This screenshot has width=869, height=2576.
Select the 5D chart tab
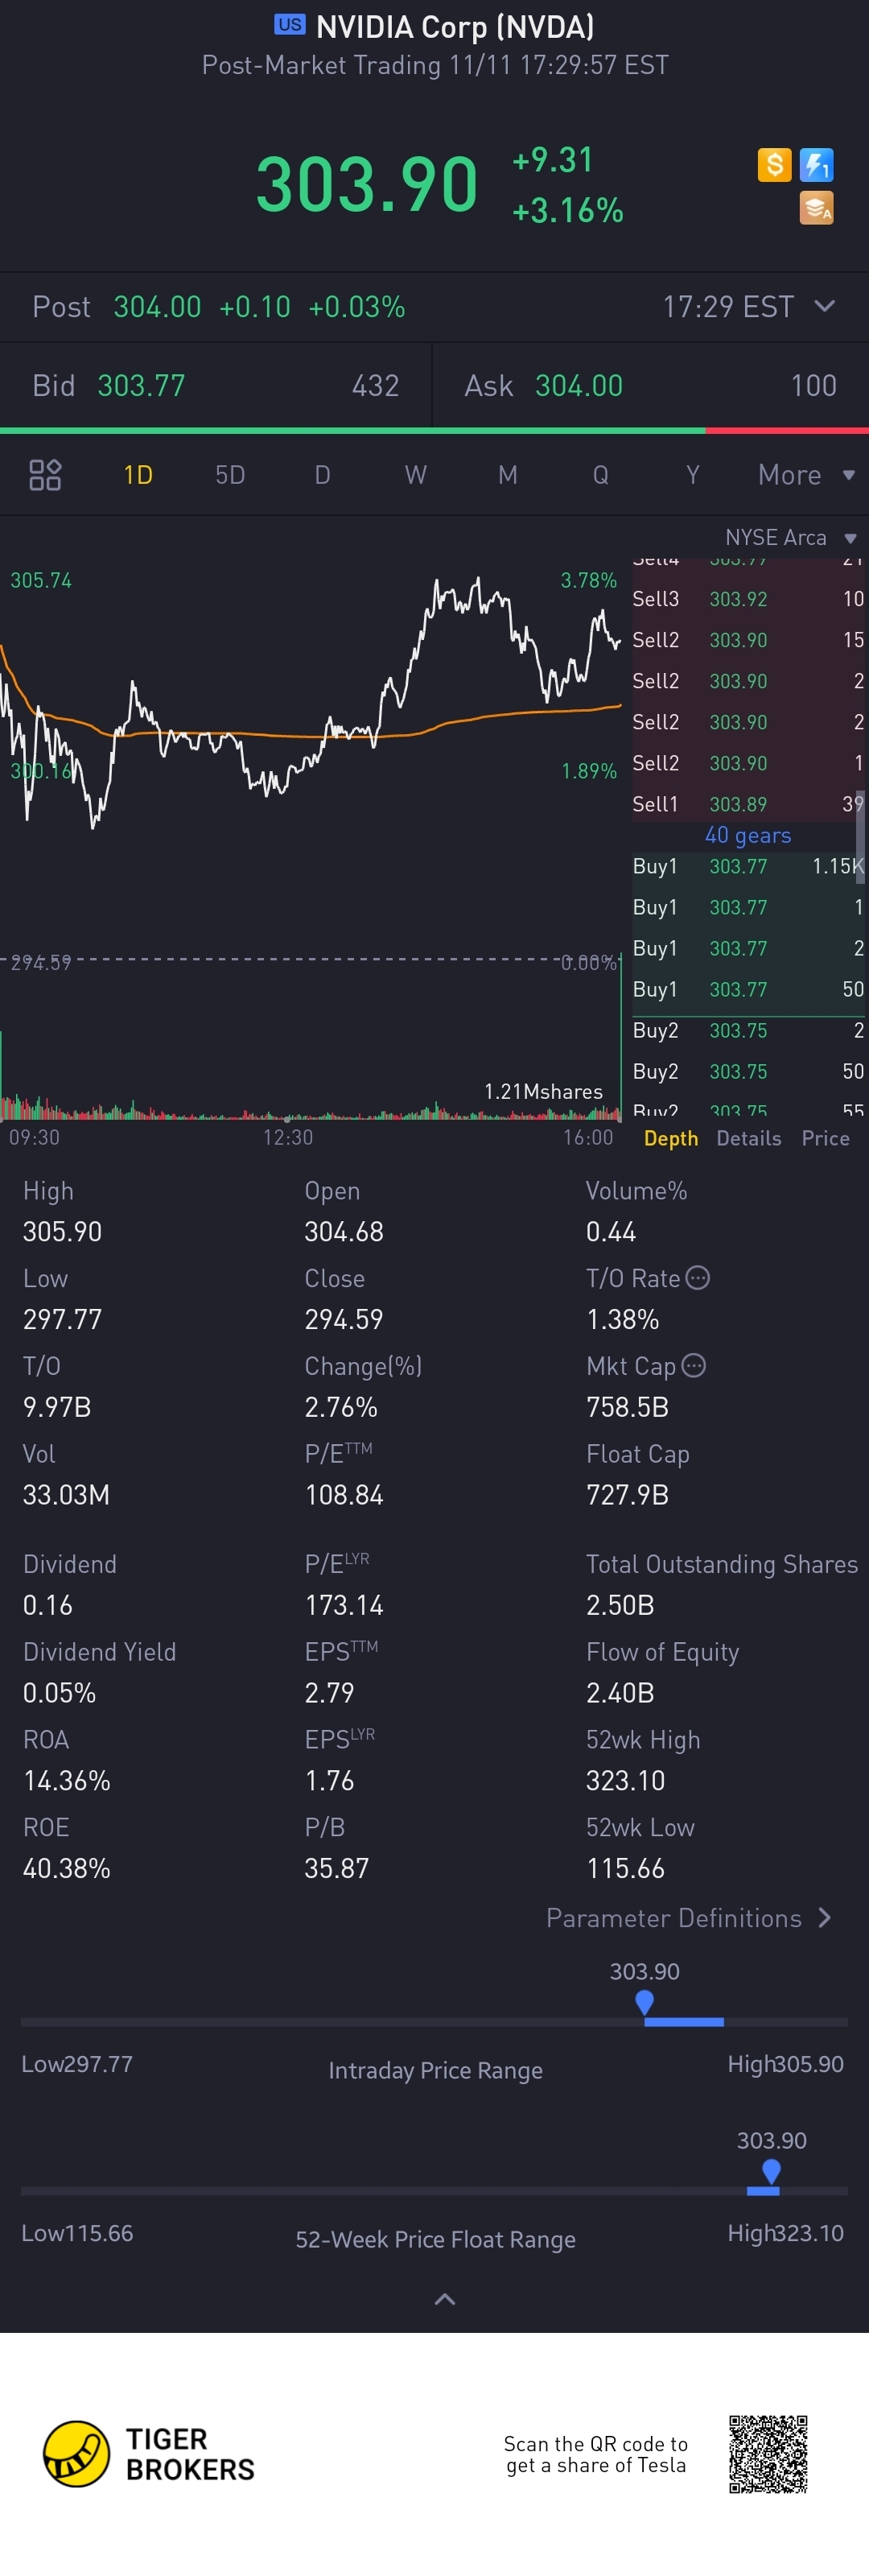[x=230, y=475]
